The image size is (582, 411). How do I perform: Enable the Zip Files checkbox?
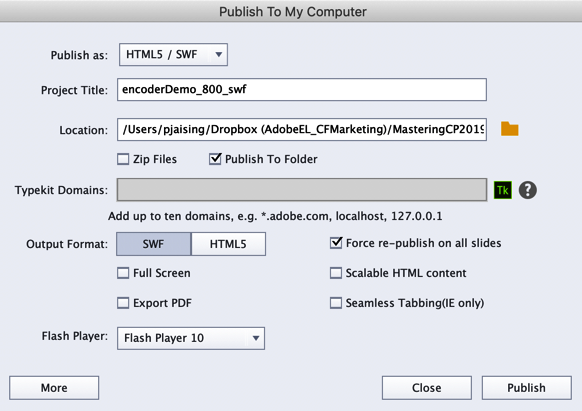coord(123,159)
